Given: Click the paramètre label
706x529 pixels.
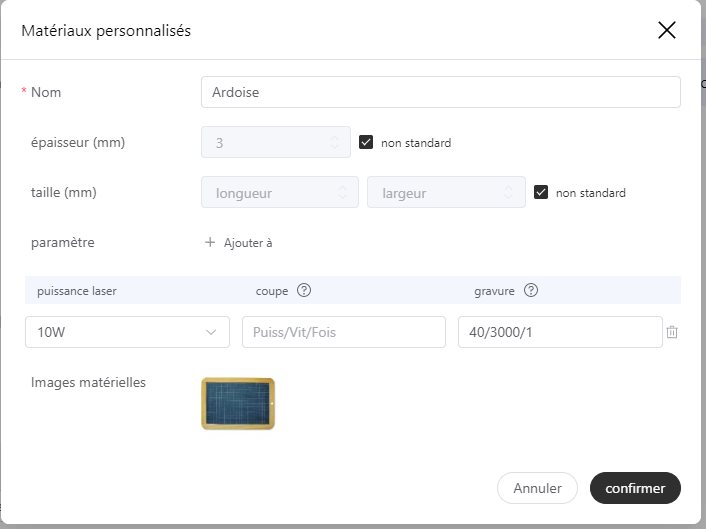Looking at the screenshot, I should (x=63, y=242).
